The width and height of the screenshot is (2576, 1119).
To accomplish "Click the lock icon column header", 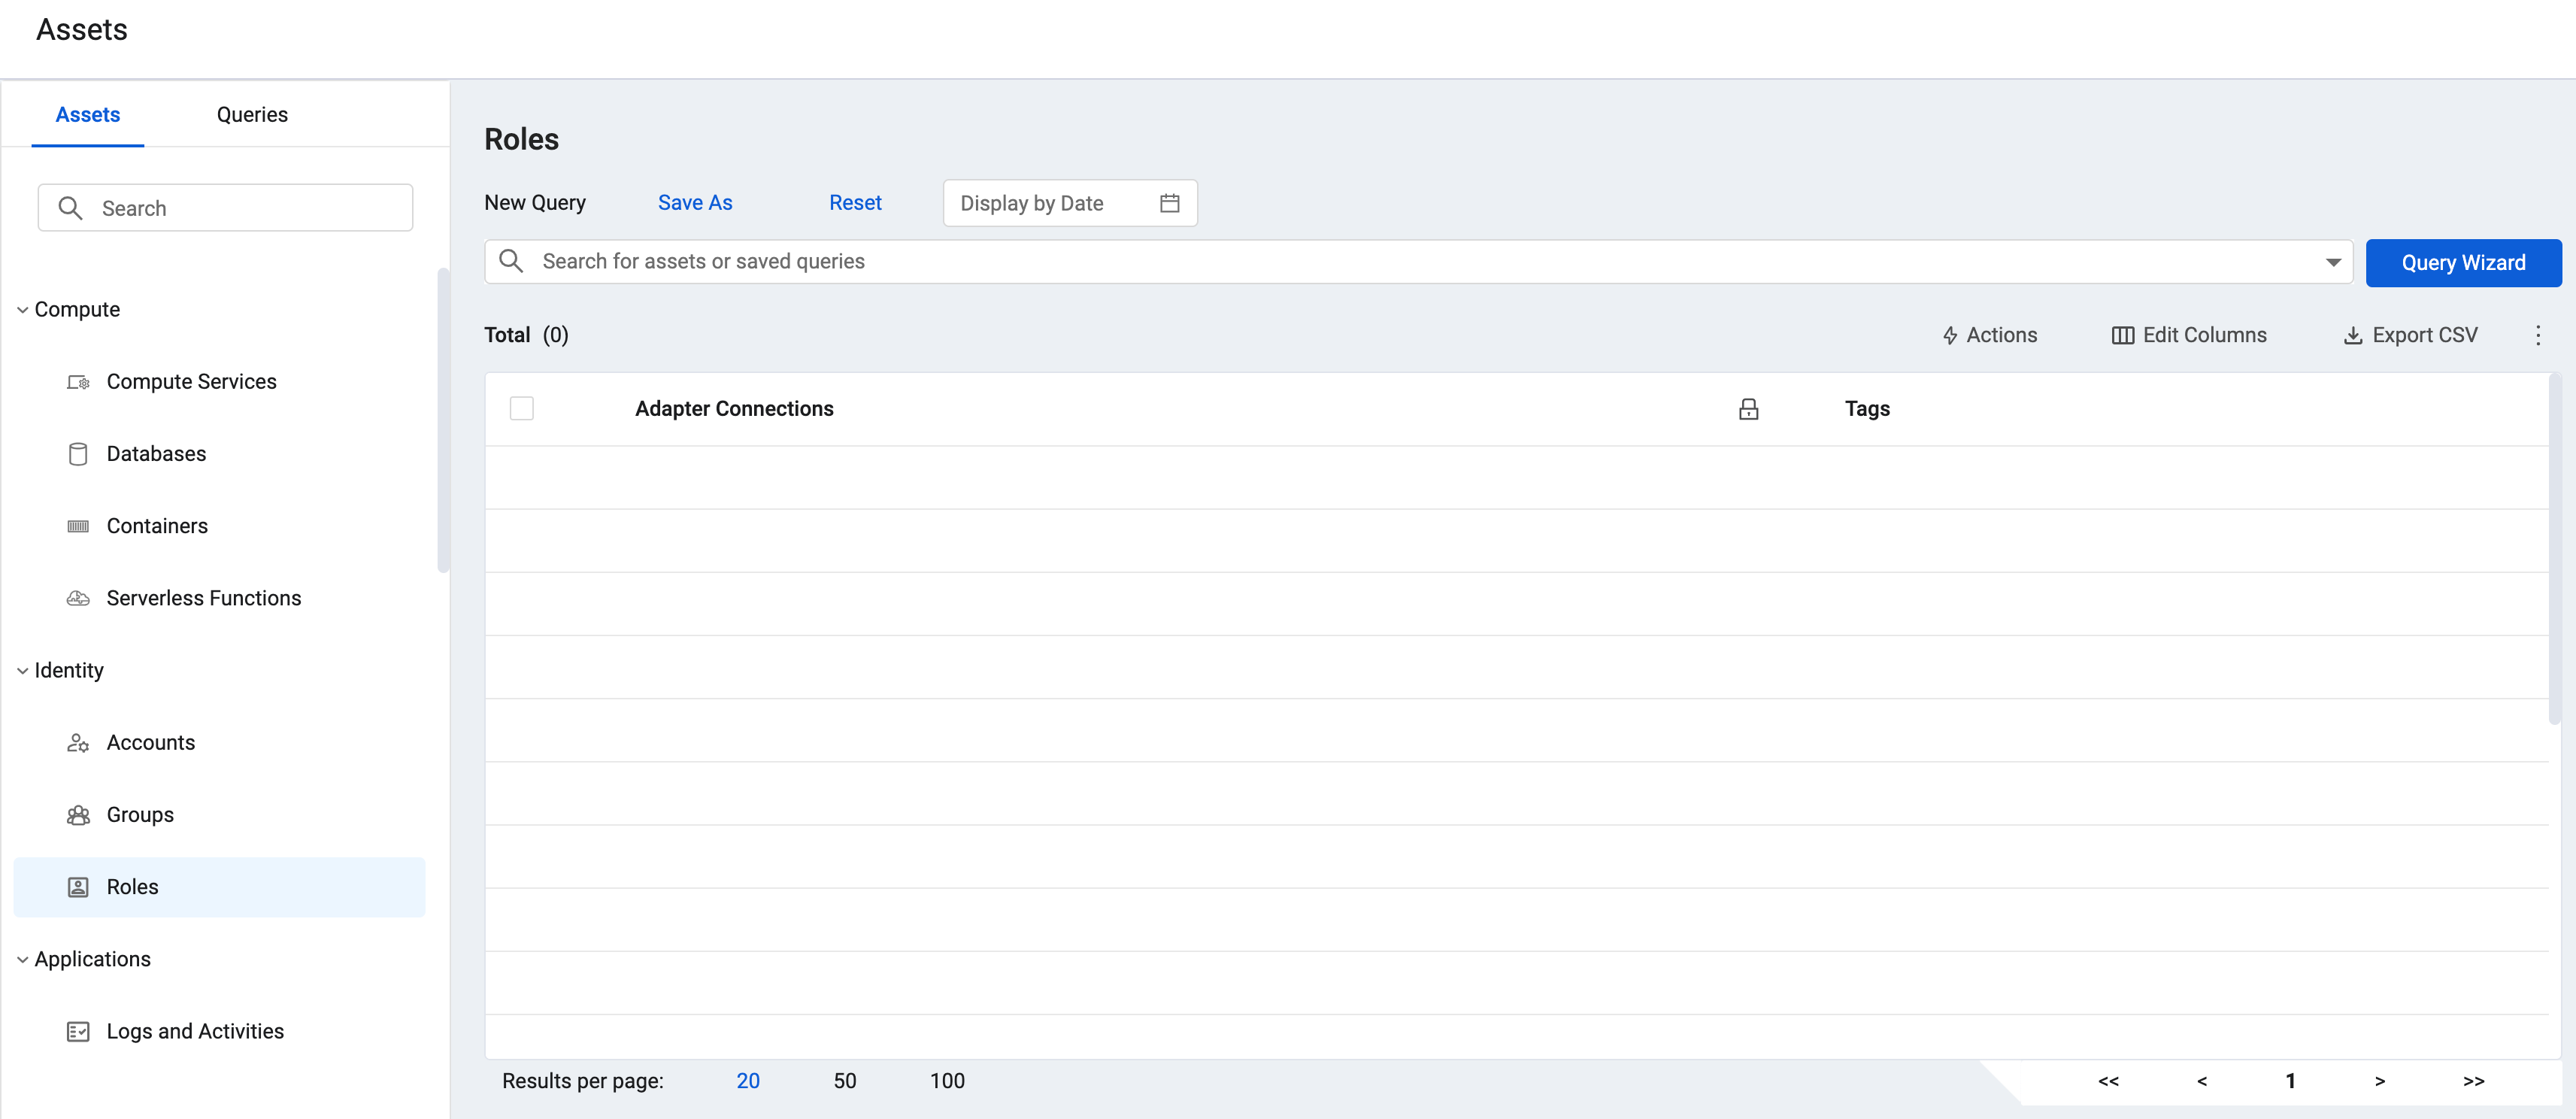I will coord(1748,409).
